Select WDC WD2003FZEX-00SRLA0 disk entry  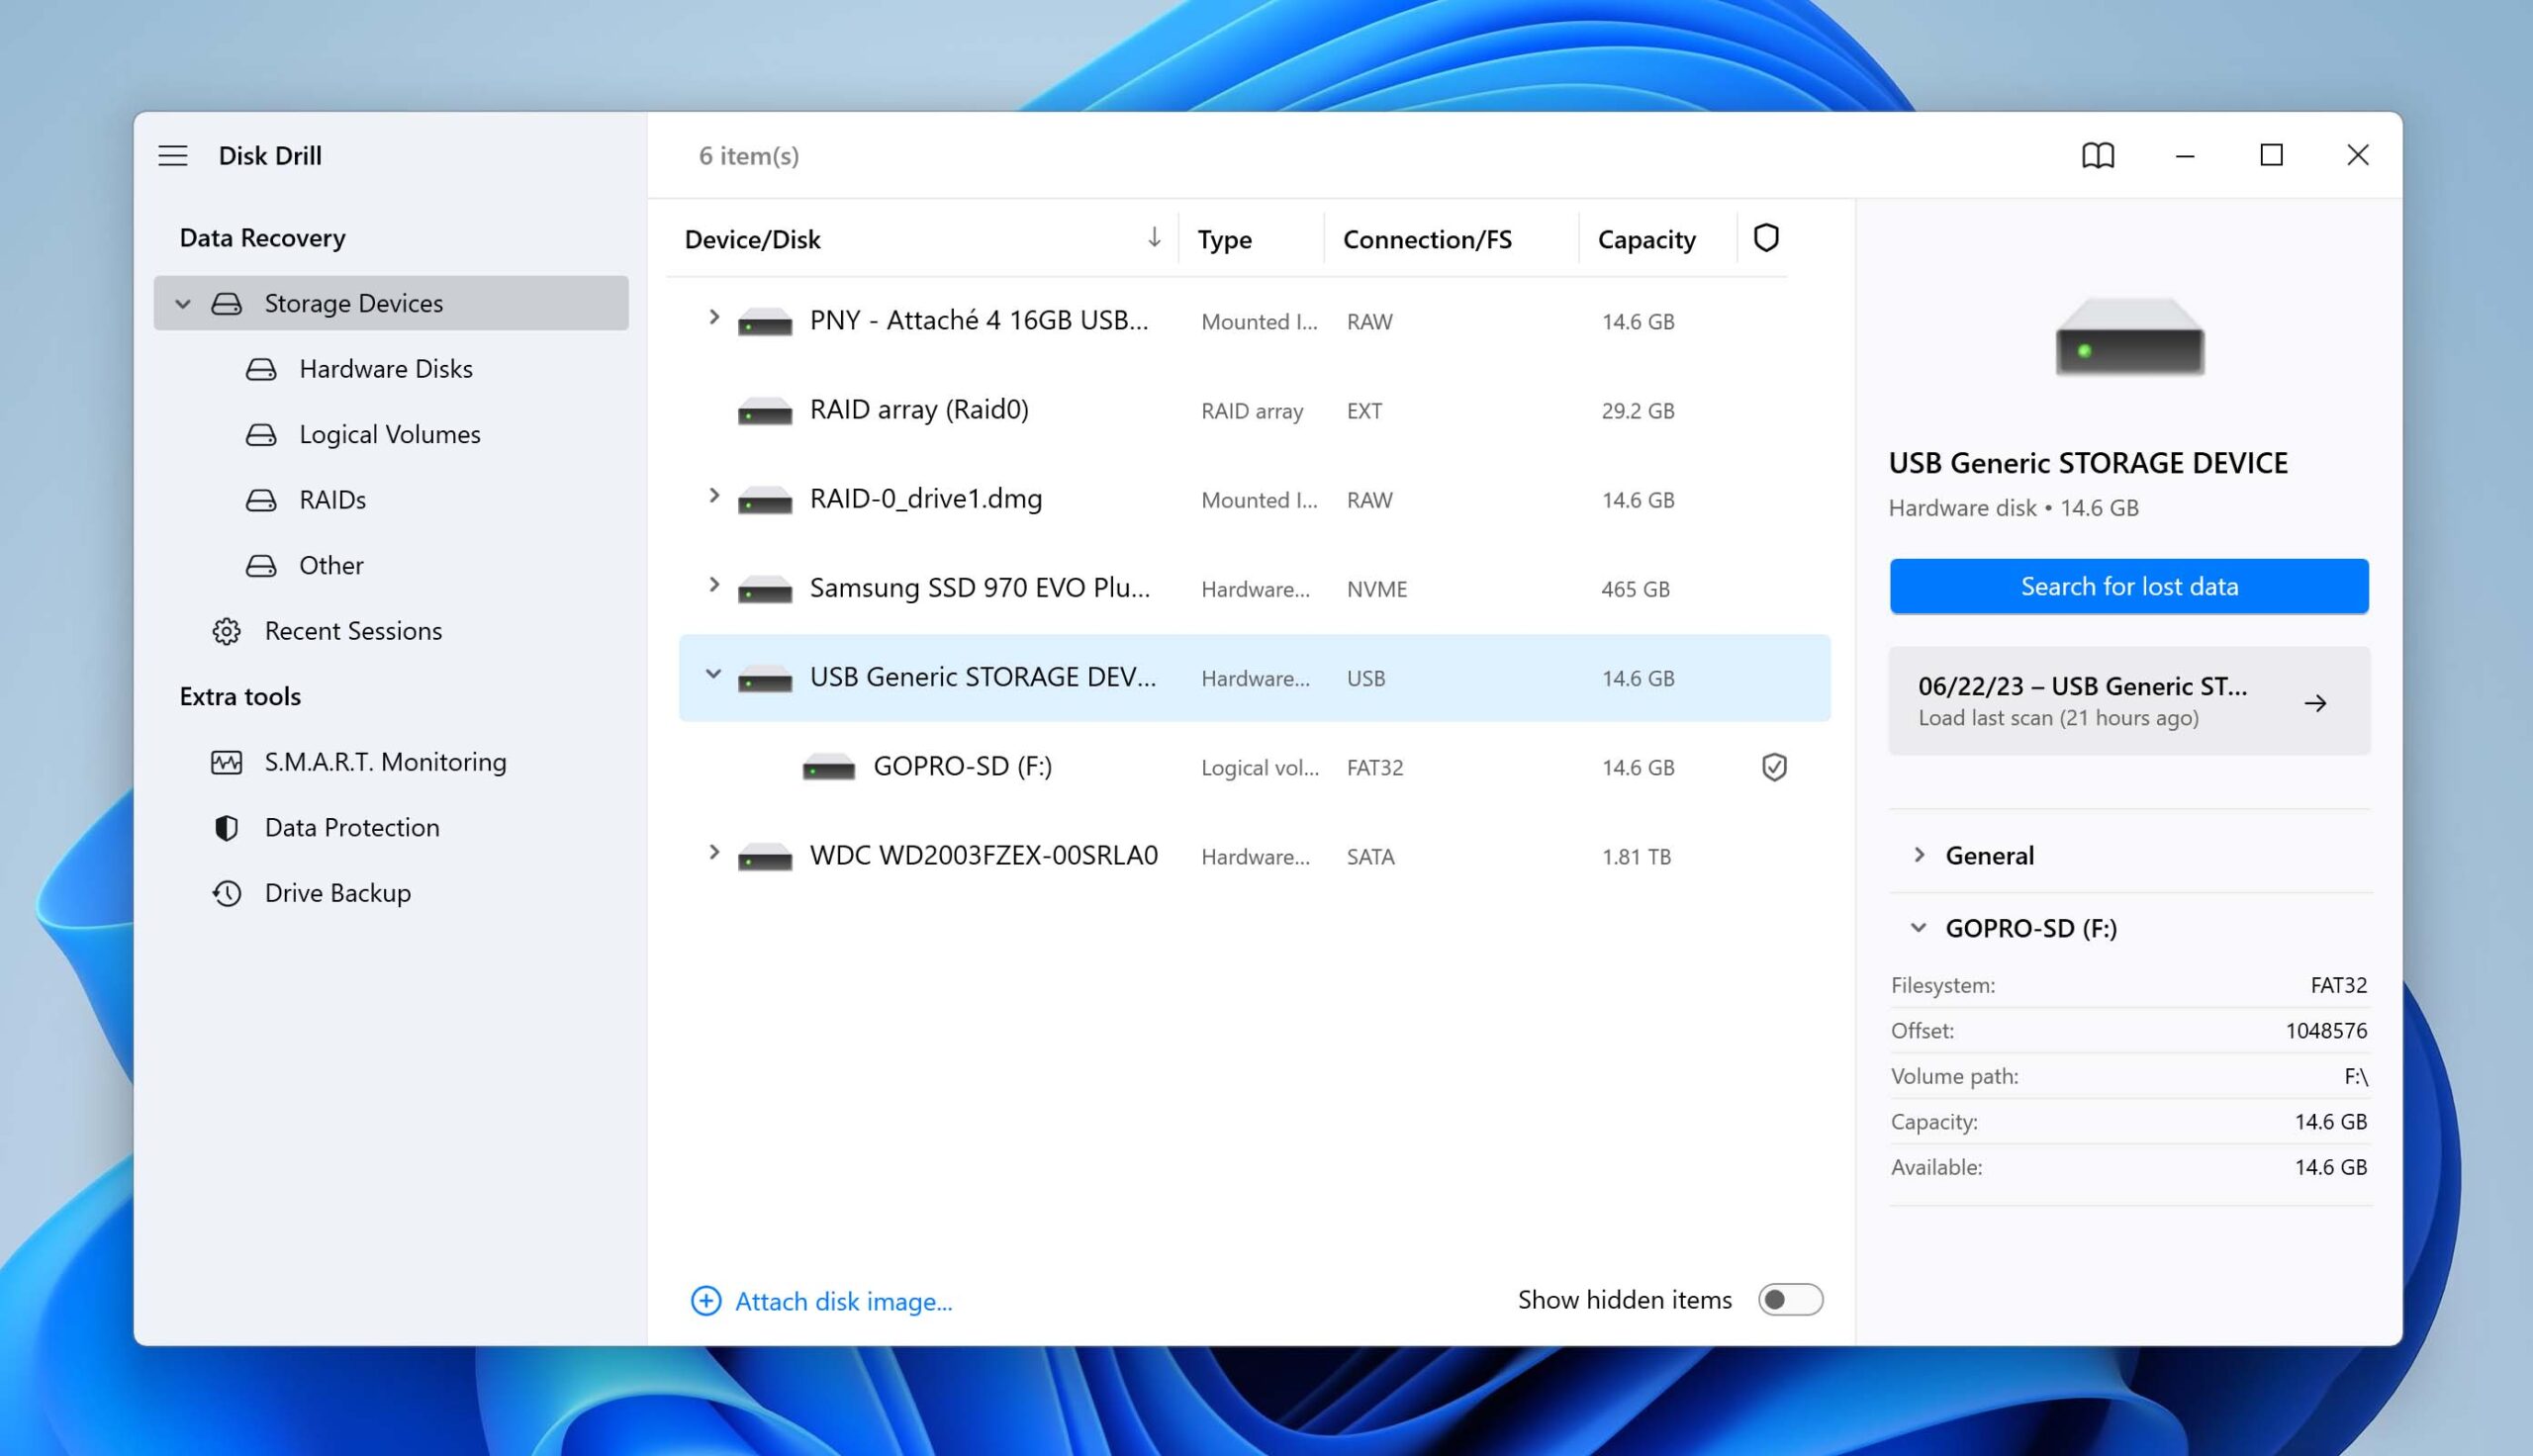tap(983, 855)
